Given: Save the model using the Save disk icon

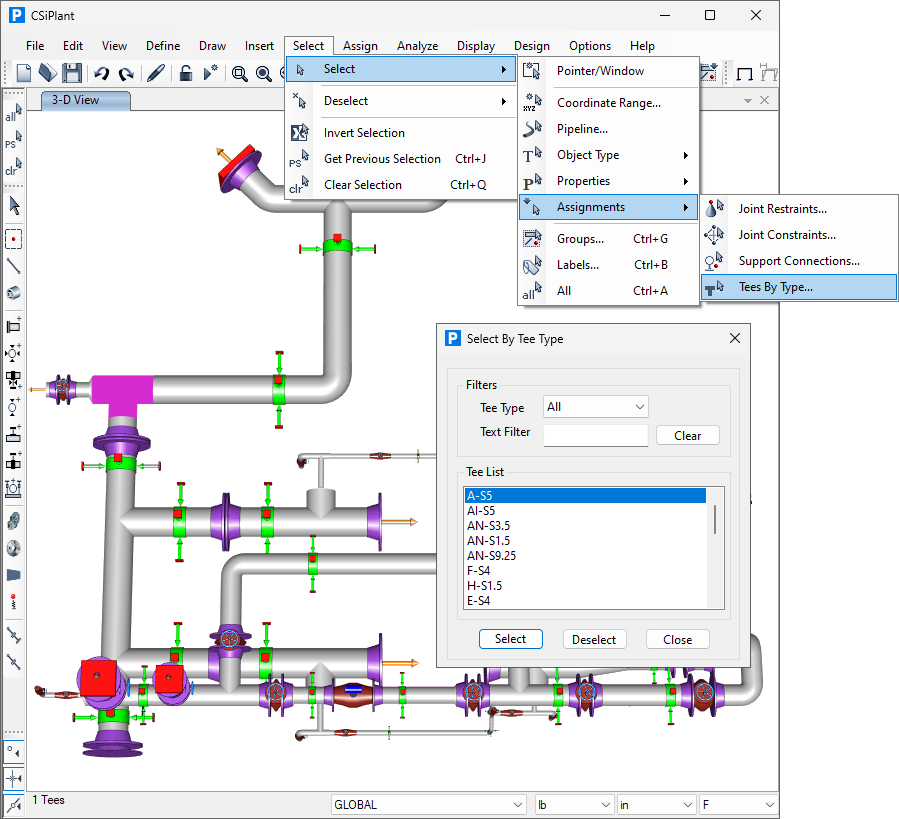Looking at the screenshot, I should click(x=72, y=73).
